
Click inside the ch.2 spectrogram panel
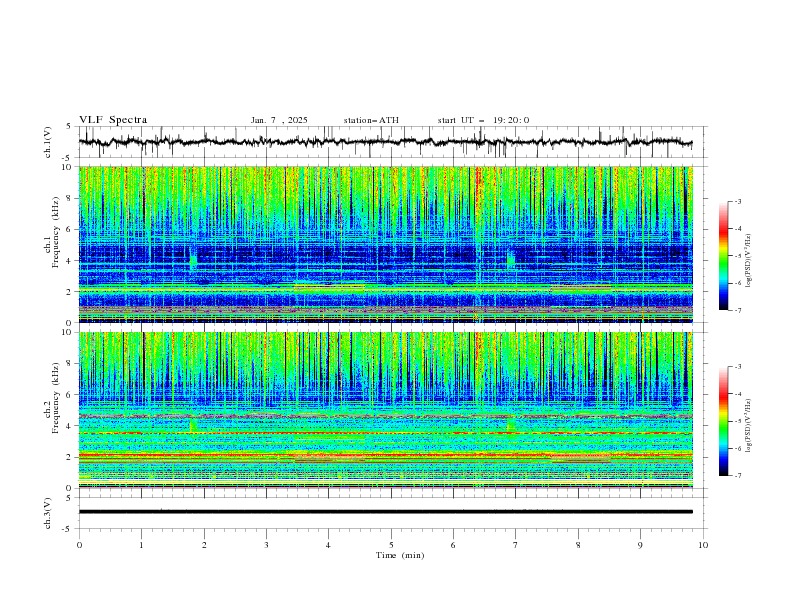pyautogui.click(x=385, y=410)
